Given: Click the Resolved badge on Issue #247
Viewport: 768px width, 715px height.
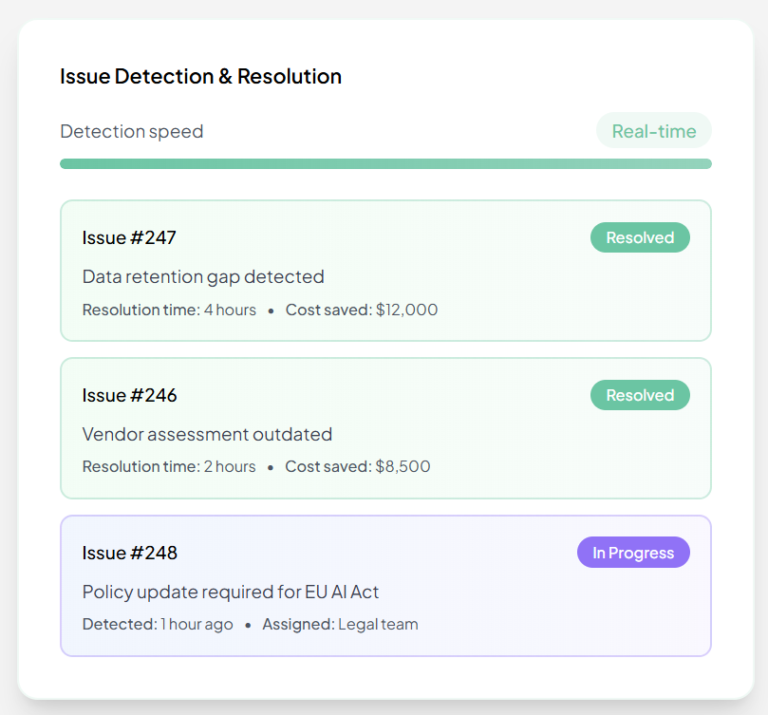Looking at the screenshot, I should point(639,238).
